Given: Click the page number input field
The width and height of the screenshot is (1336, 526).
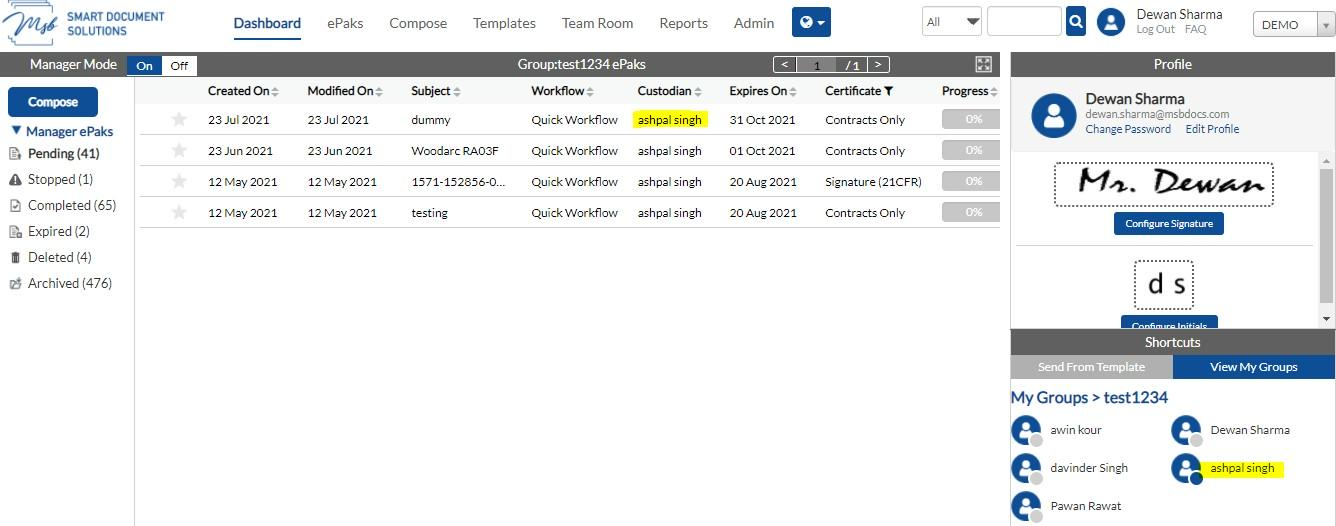Looking at the screenshot, I should pyautogui.click(x=817, y=65).
